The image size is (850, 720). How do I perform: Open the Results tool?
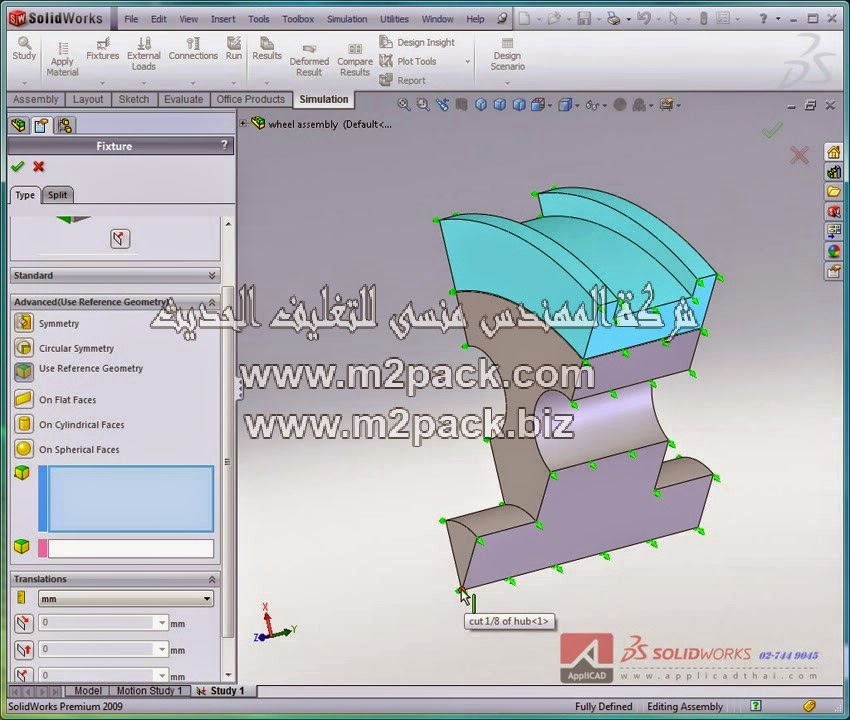[x=267, y=49]
